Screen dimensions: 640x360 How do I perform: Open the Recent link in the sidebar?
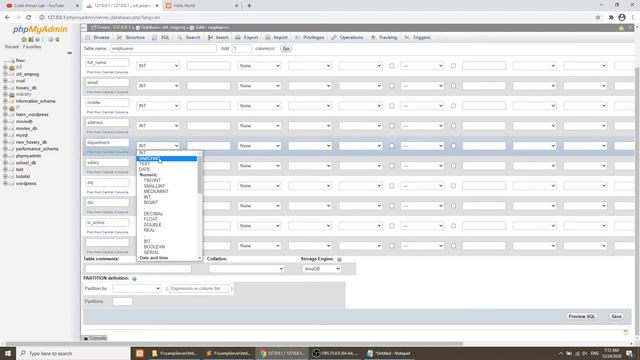point(12,47)
